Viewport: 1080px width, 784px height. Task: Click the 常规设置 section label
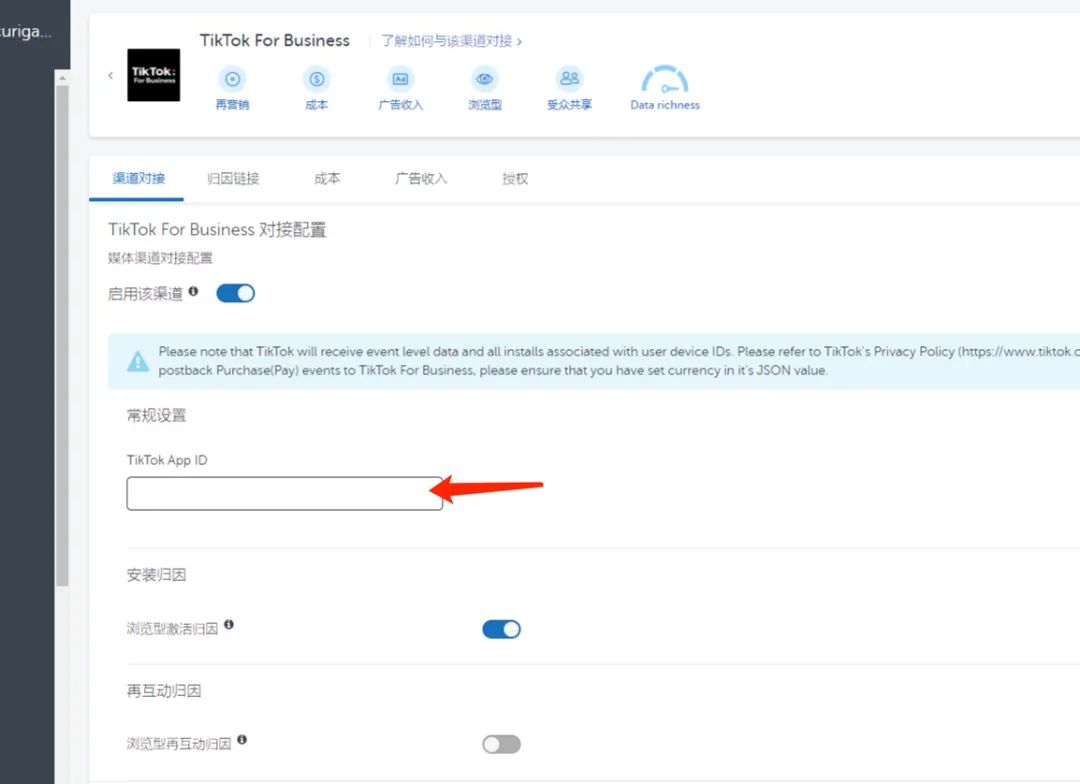[x=156, y=415]
